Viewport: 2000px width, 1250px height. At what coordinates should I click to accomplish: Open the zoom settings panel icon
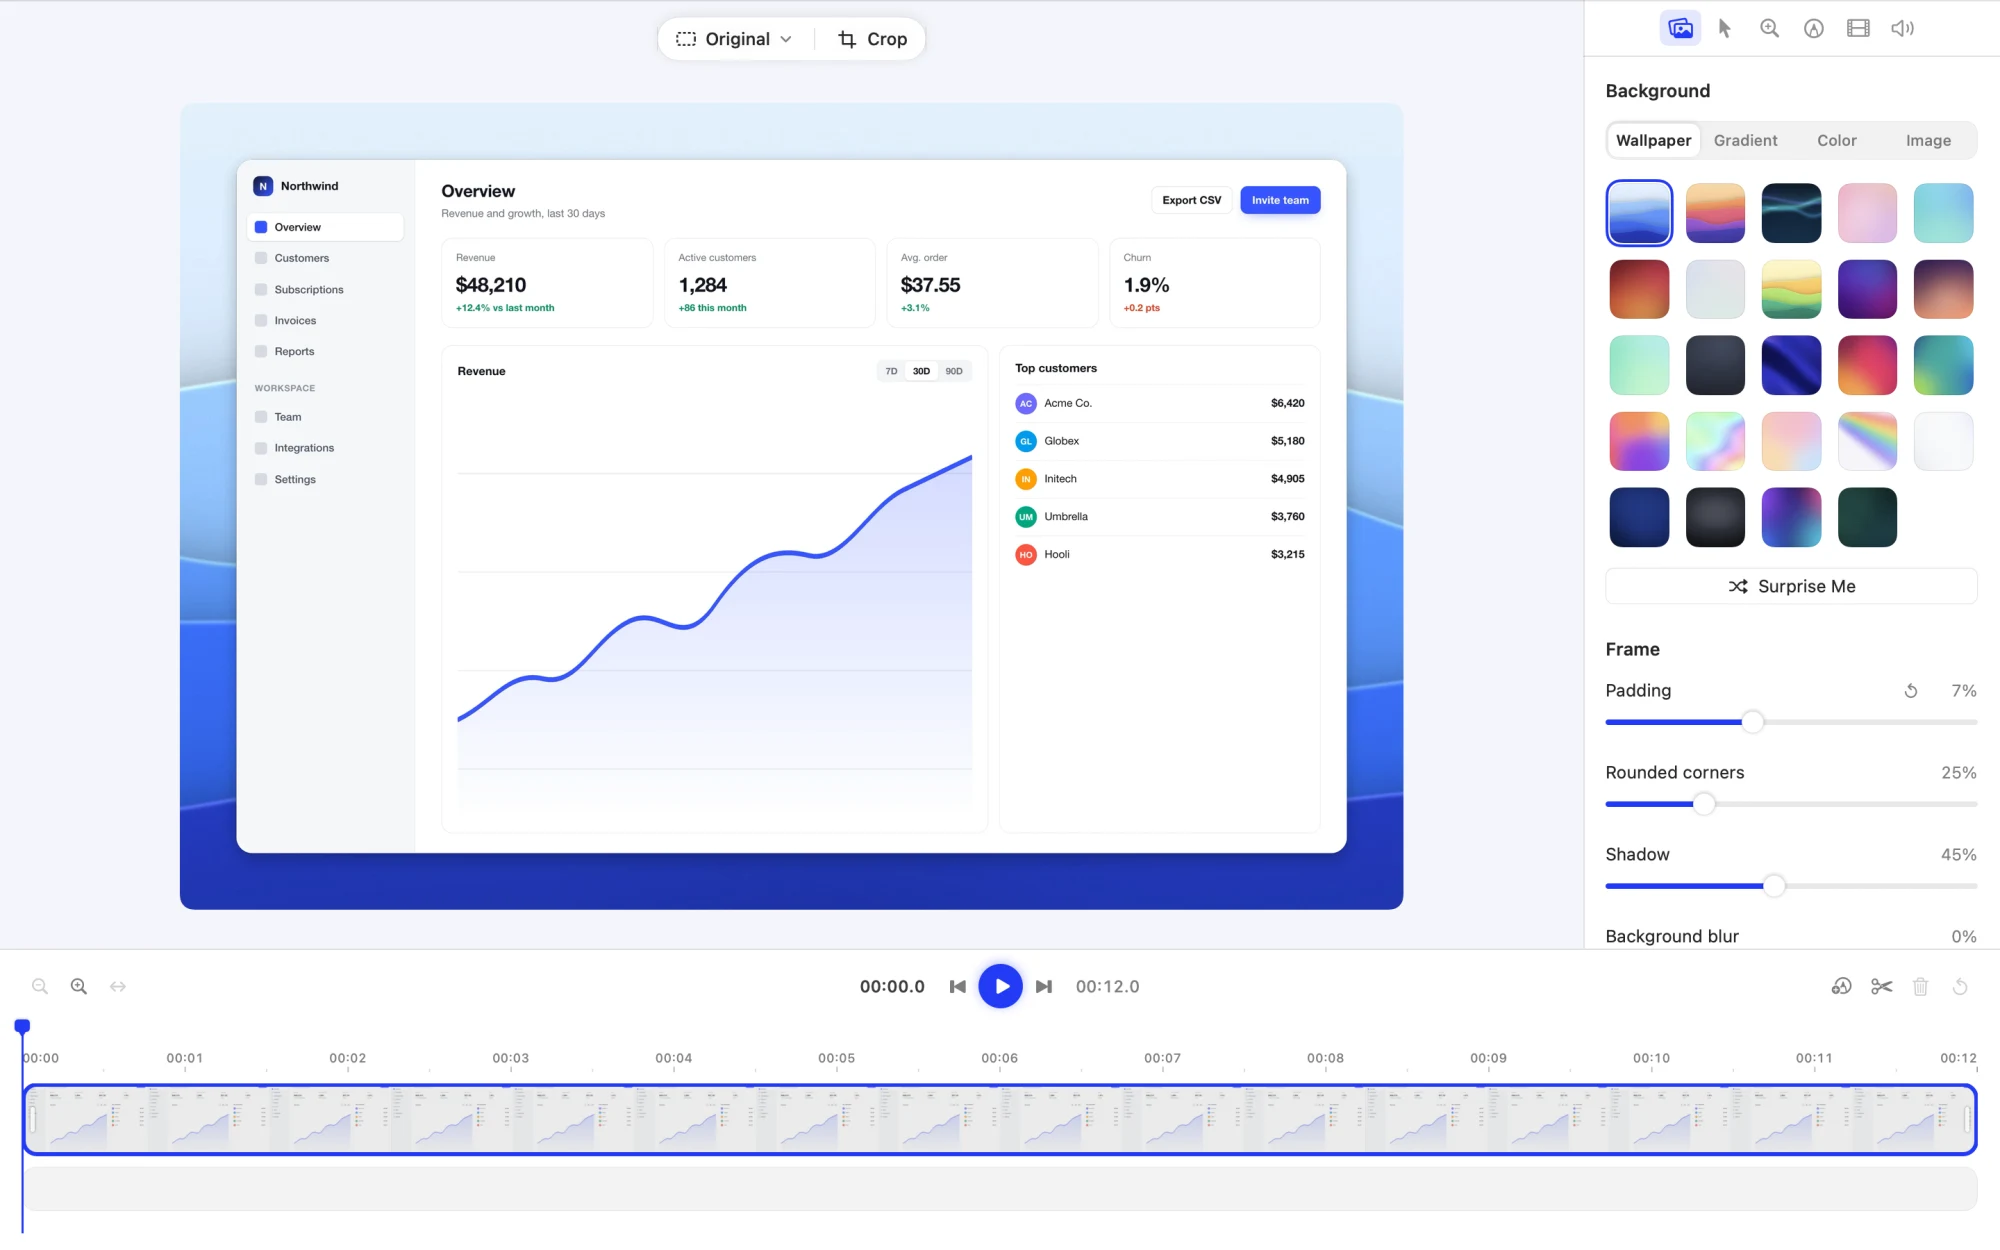[x=1769, y=28]
